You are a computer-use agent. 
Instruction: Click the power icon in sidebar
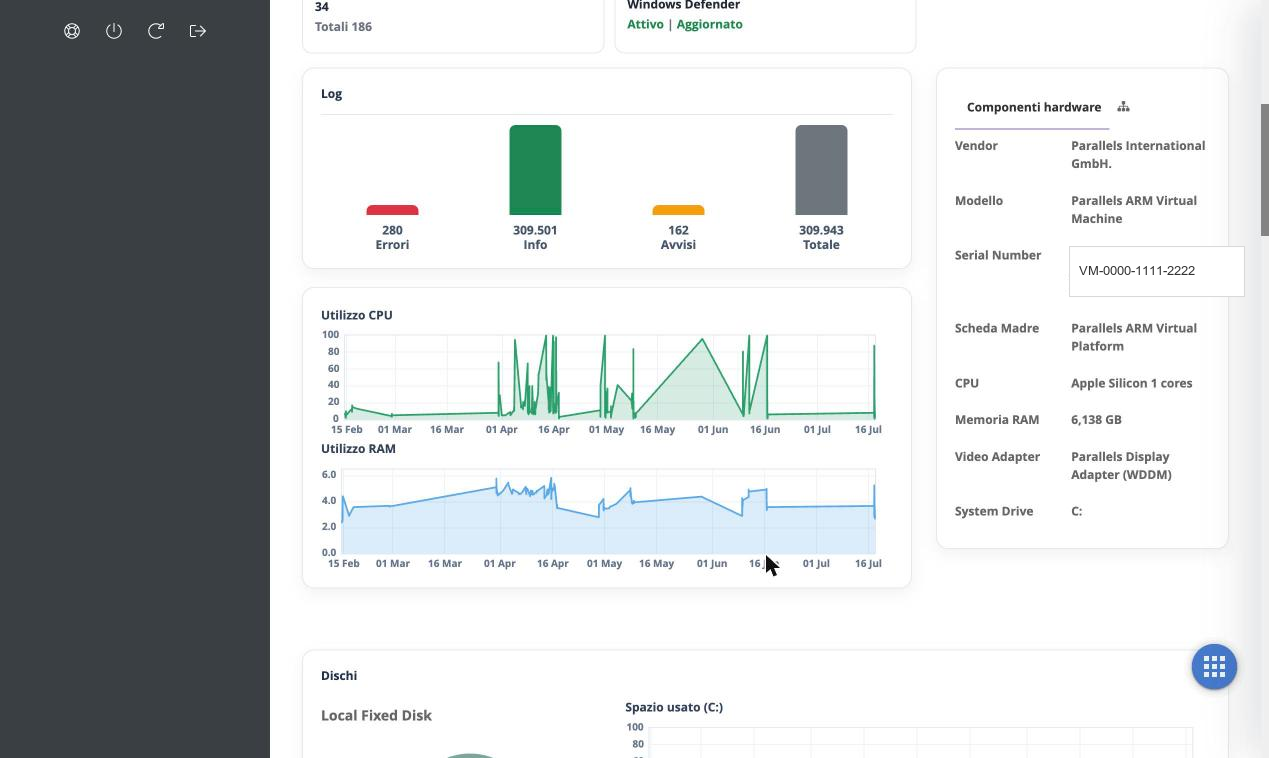click(x=114, y=31)
